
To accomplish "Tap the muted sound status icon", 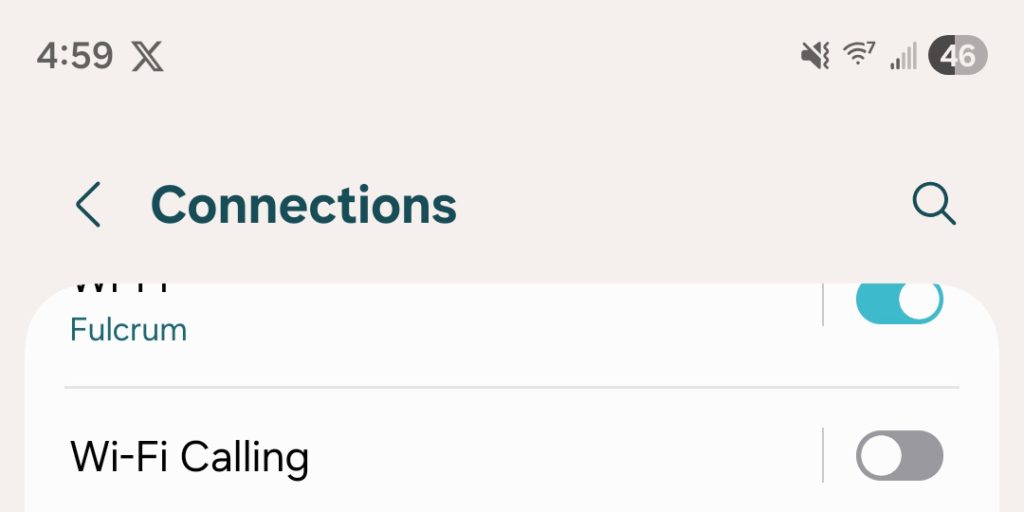I will pyautogui.click(x=815, y=56).
